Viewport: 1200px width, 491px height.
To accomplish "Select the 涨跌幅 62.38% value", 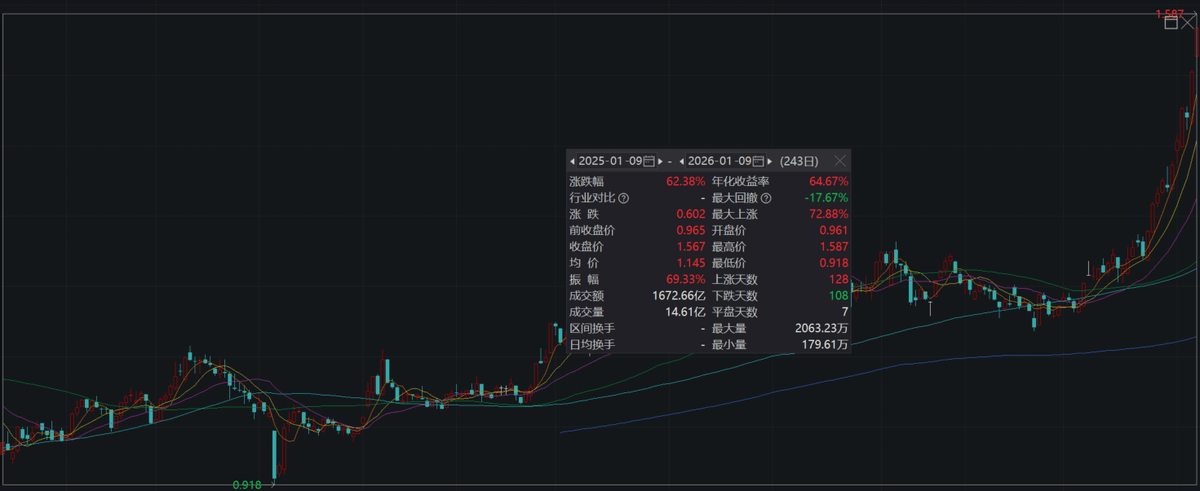I will [x=685, y=182].
